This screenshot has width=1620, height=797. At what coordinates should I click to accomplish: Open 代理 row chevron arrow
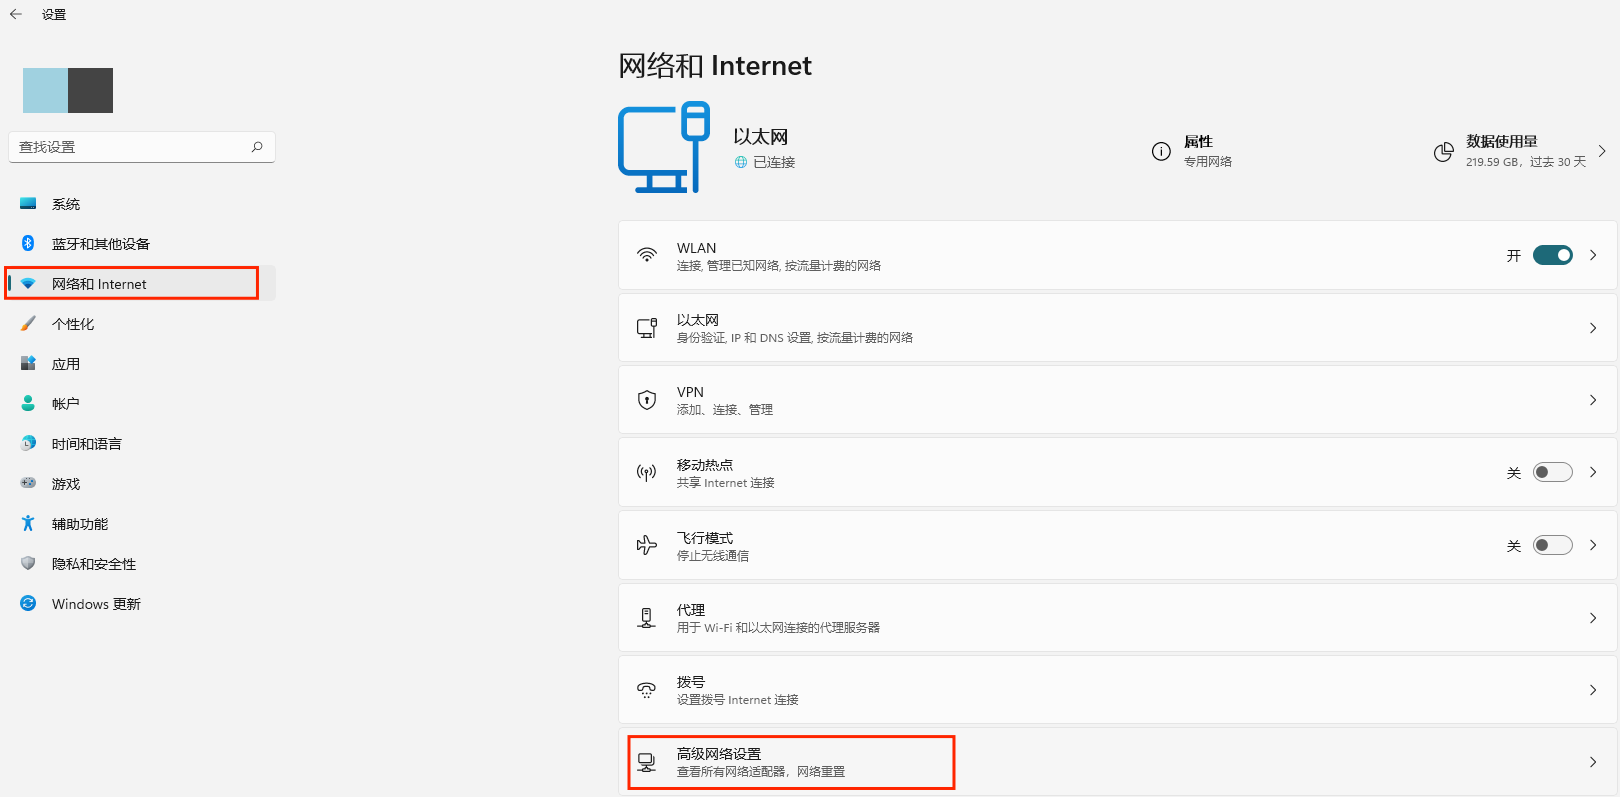pos(1593,618)
